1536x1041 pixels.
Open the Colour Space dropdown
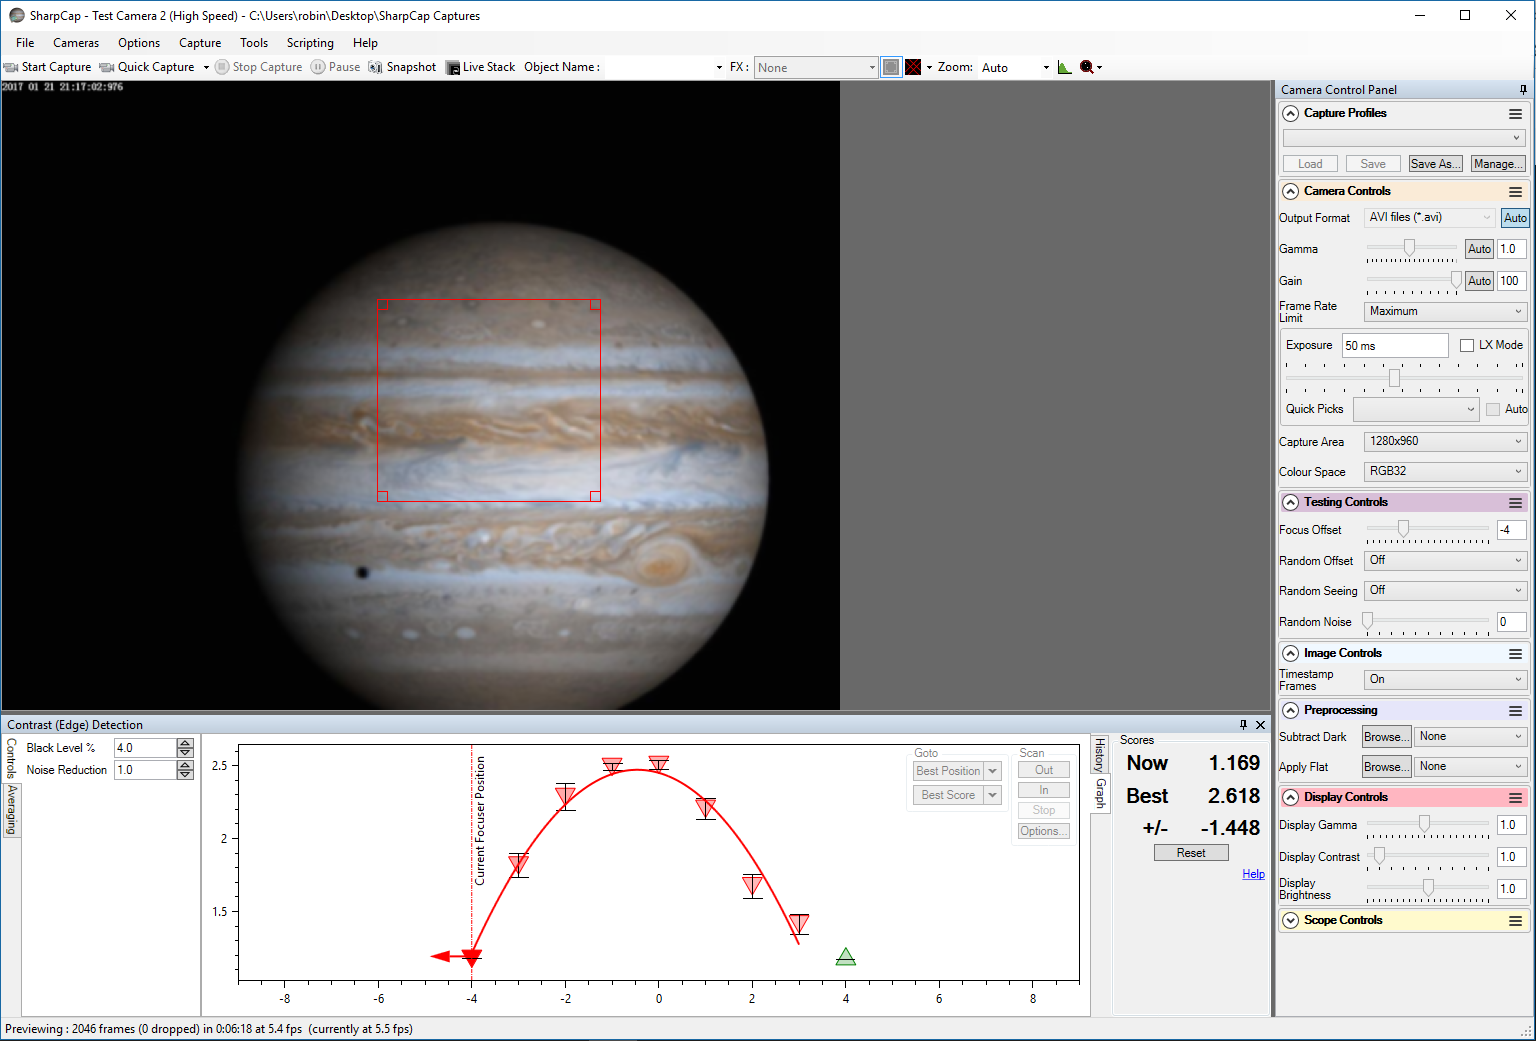click(1445, 471)
